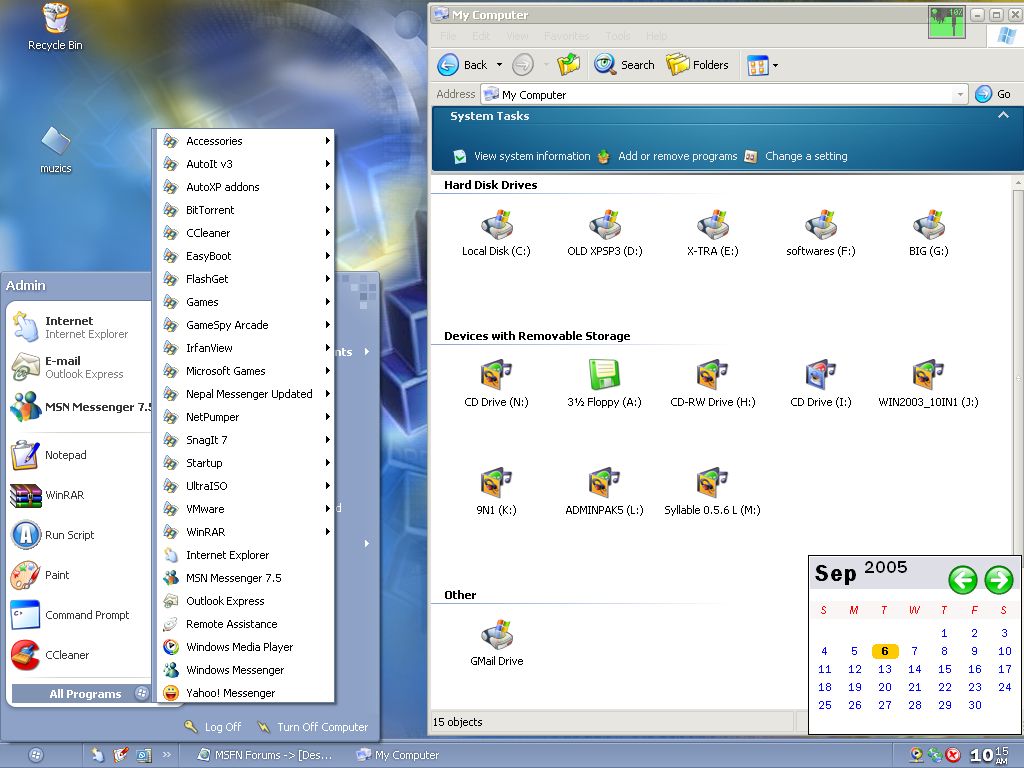Switch to MSFN Forums taskbar window
The width and height of the screenshot is (1024, 768).
pyautogui.click(x=266, y=755)
